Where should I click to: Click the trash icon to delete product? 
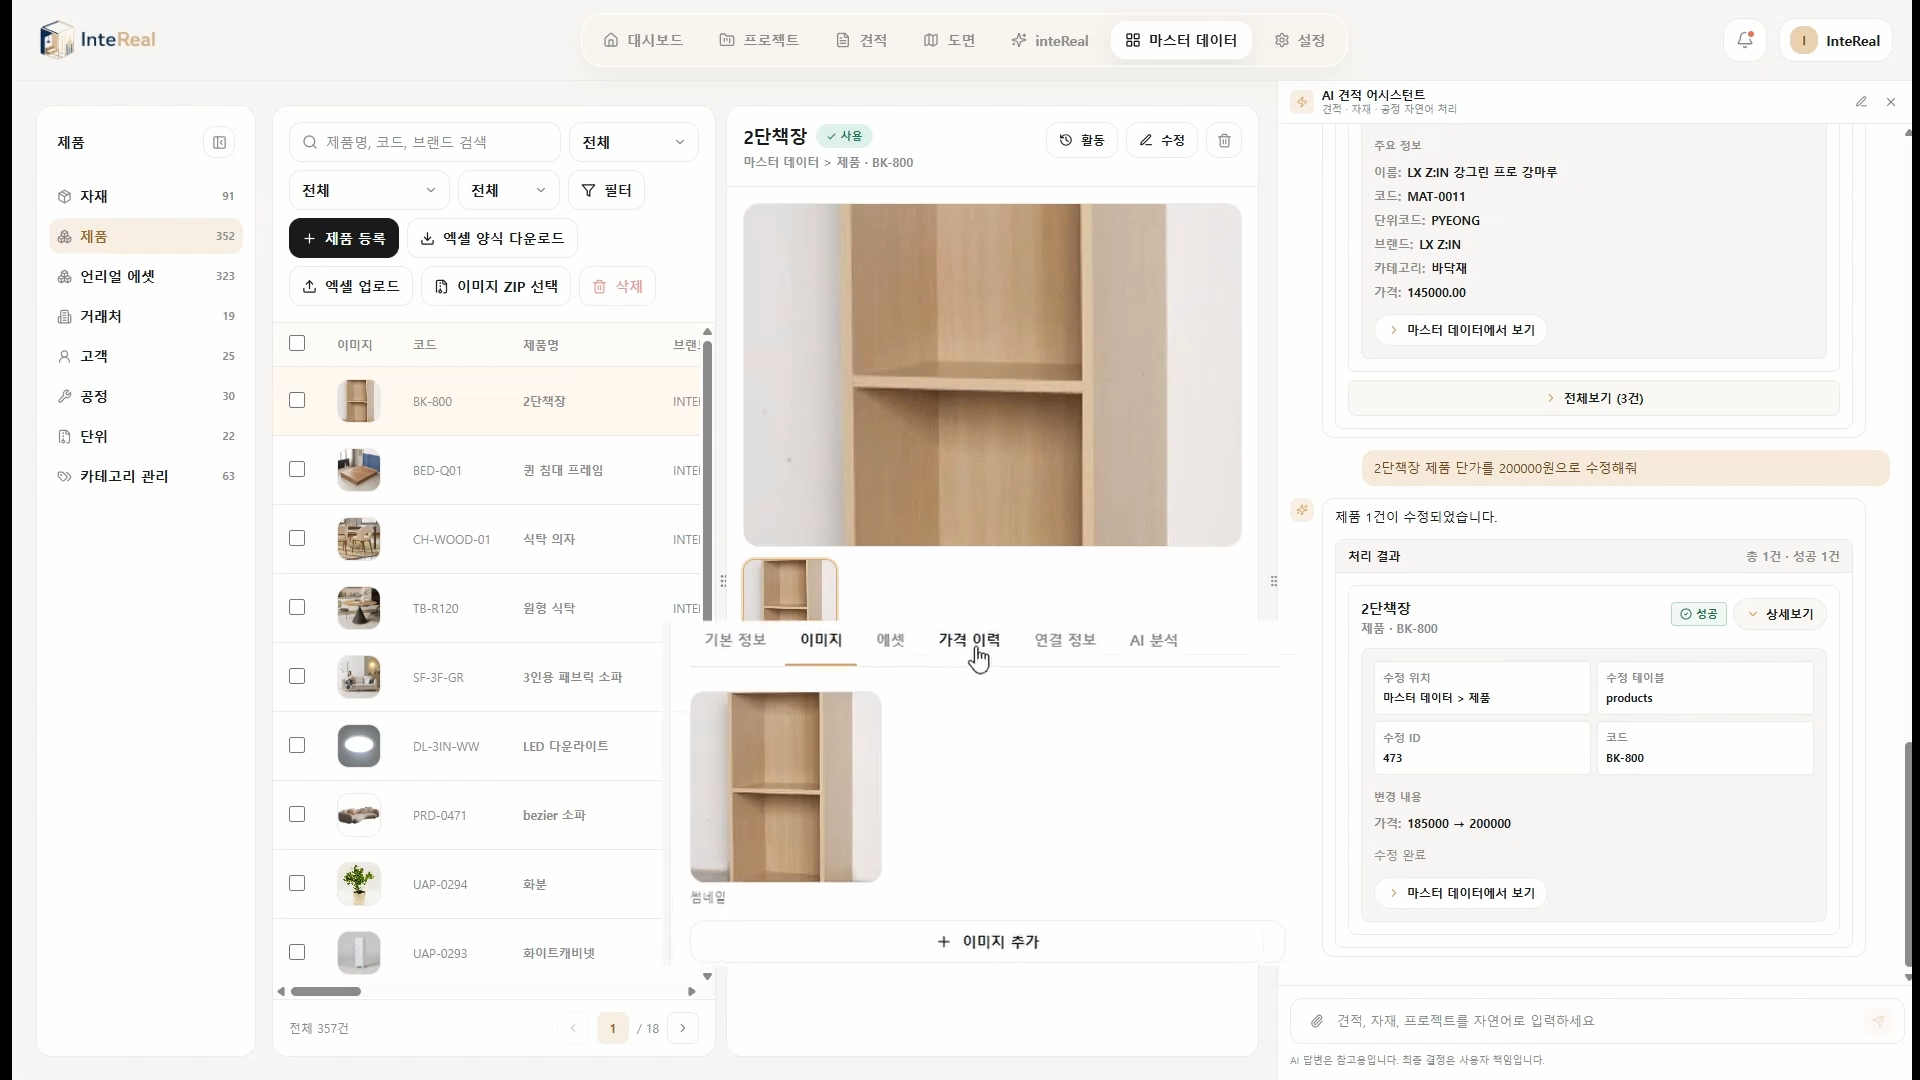[x=1224, y=140]
